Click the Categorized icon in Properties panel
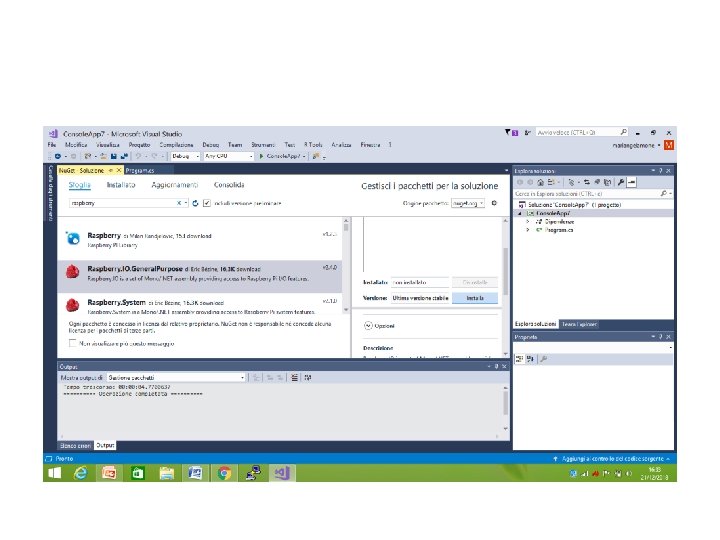720x540 pixels. (519, 359)
